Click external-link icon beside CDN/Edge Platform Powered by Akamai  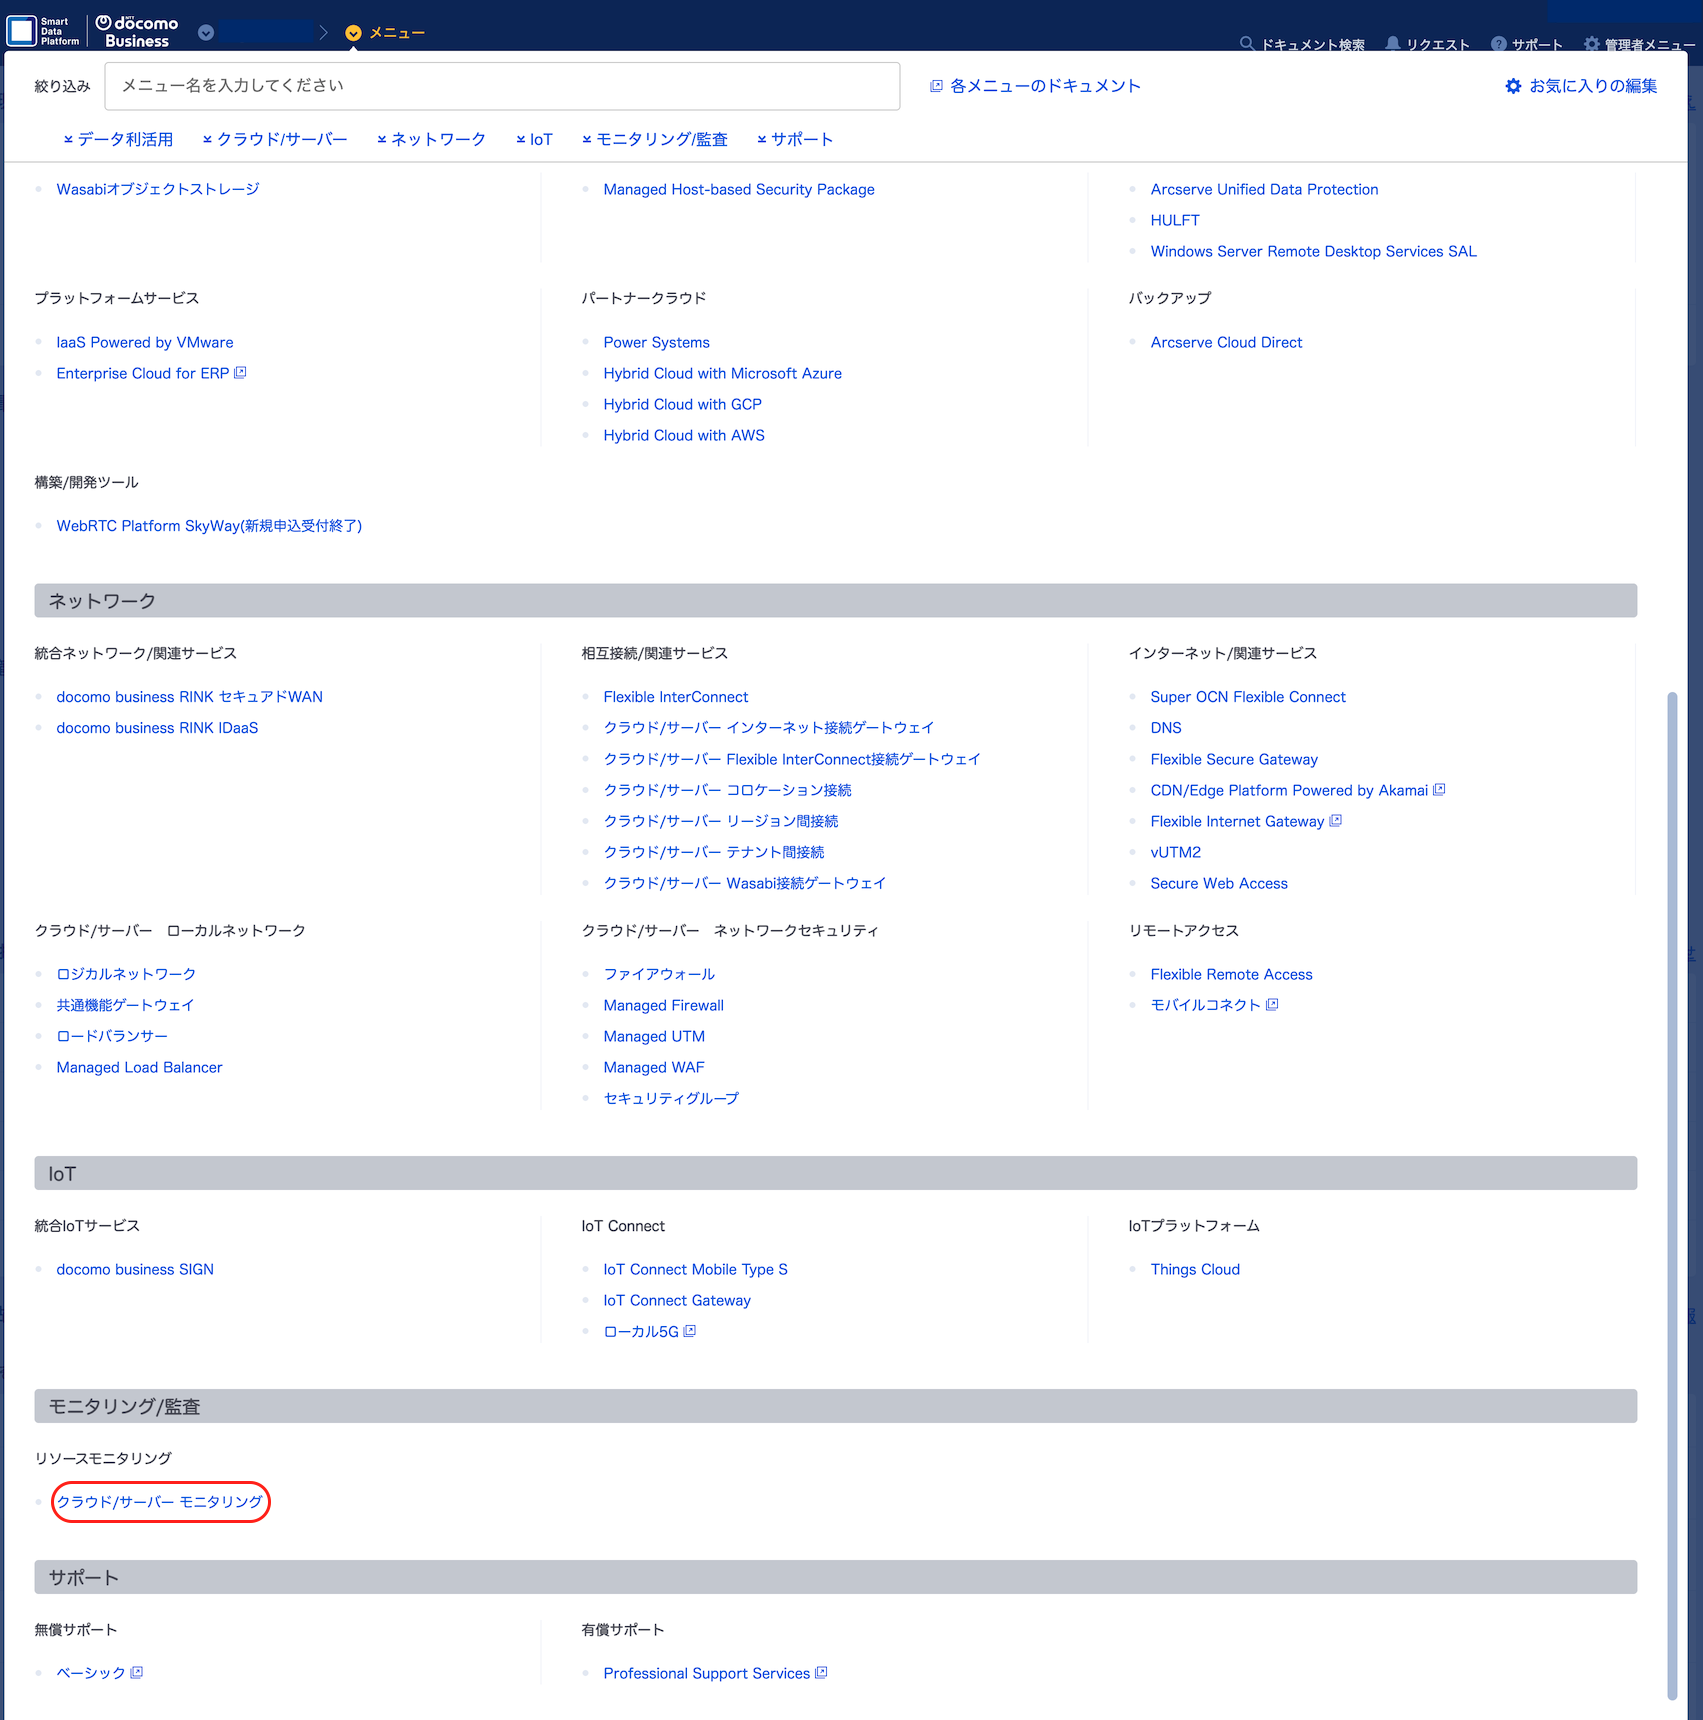tap(1439, 790)
